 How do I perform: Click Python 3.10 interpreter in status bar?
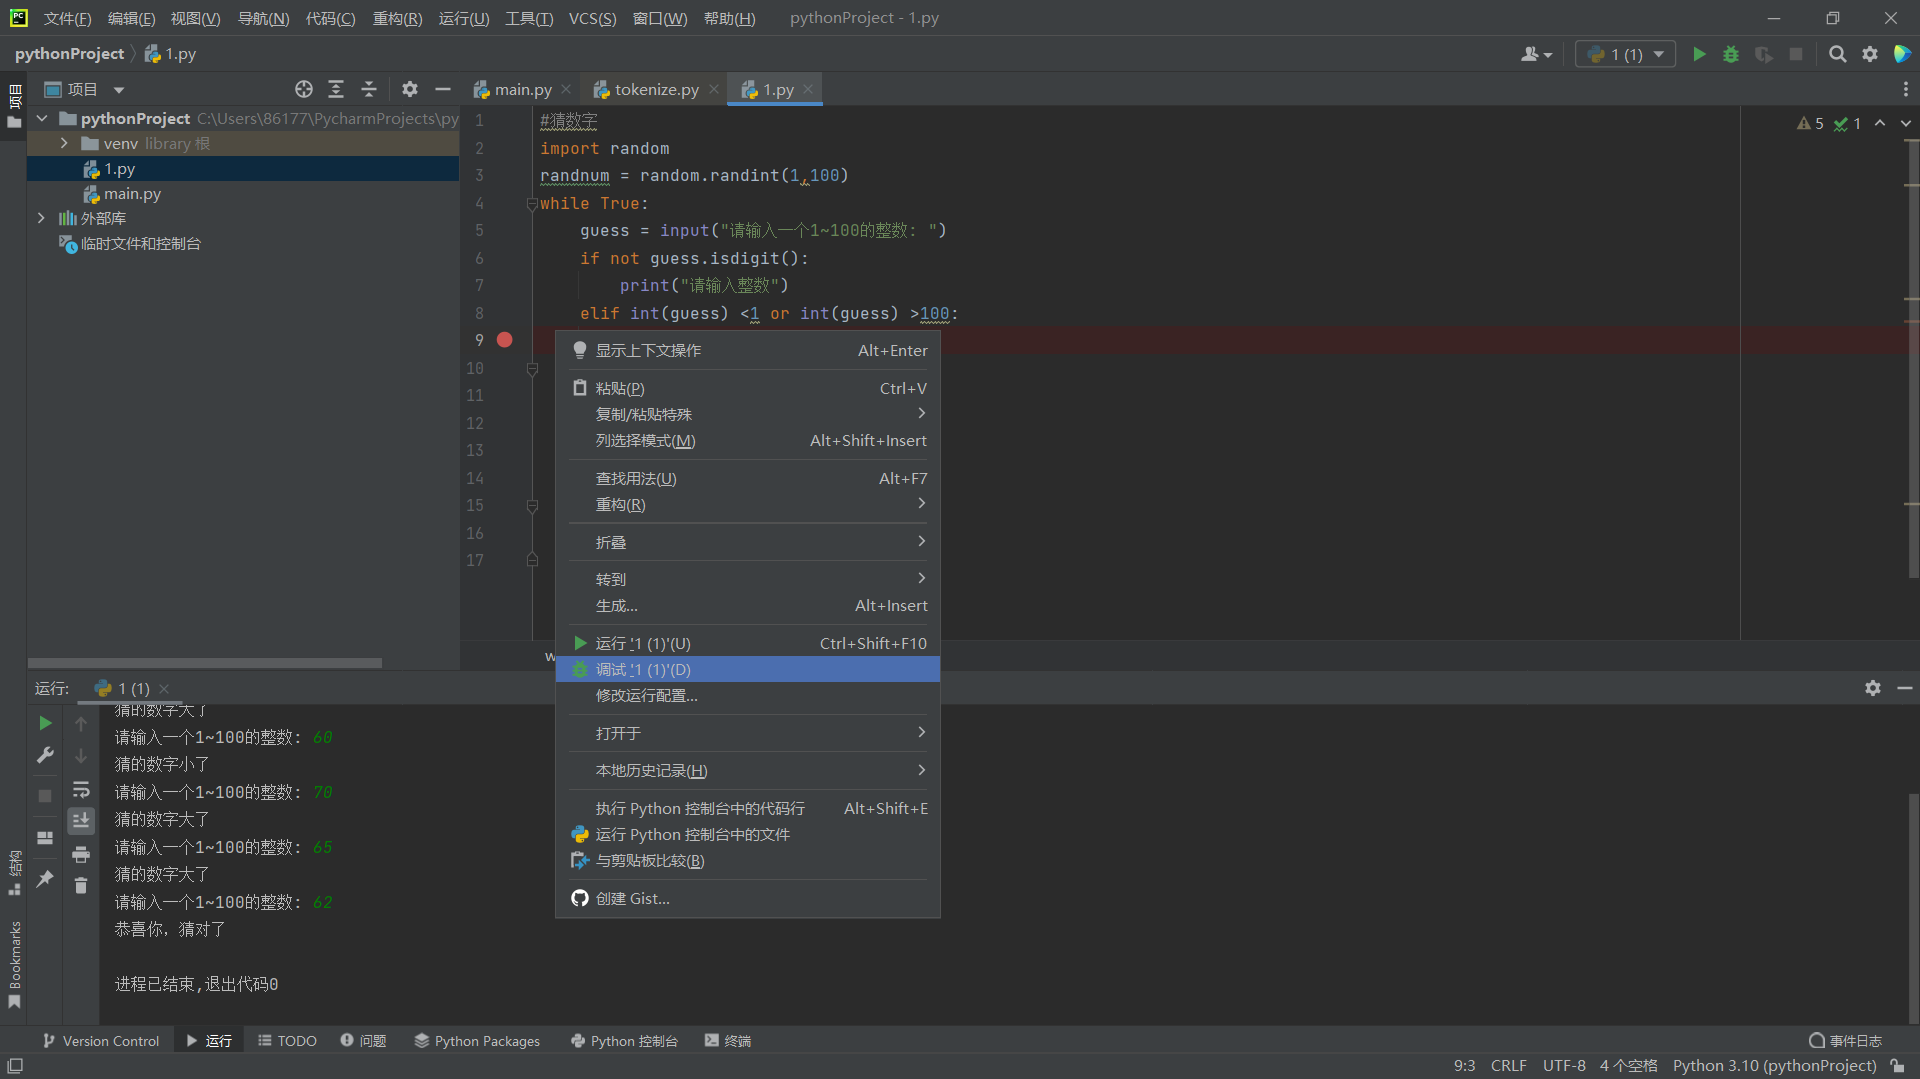[x=1774, y=1066]
